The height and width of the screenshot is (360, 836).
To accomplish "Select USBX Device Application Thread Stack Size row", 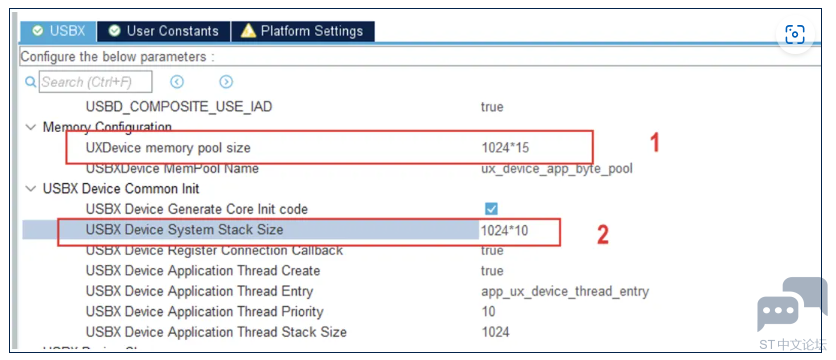I will point(216,332).
